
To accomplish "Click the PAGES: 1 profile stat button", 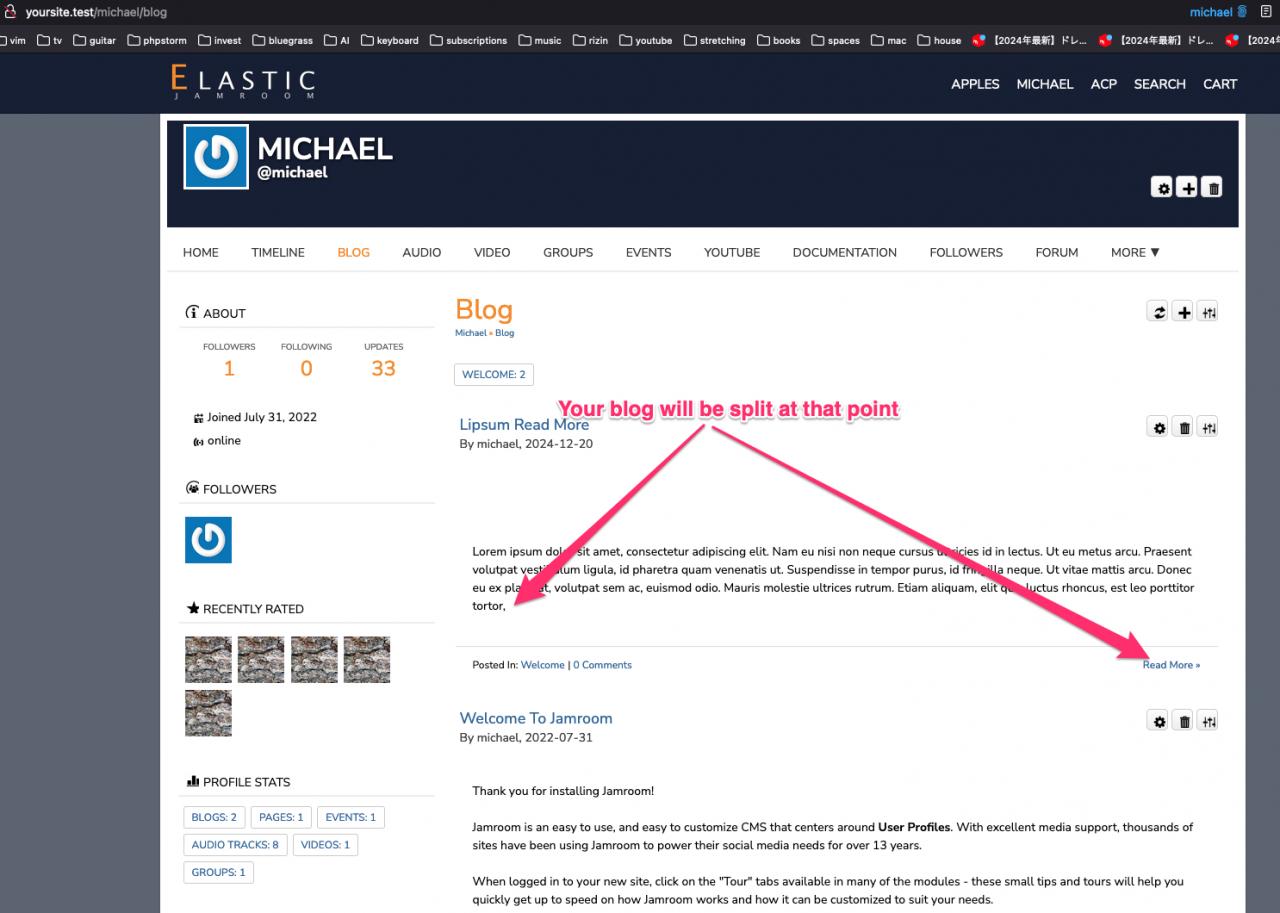I will tap(281, 817).
